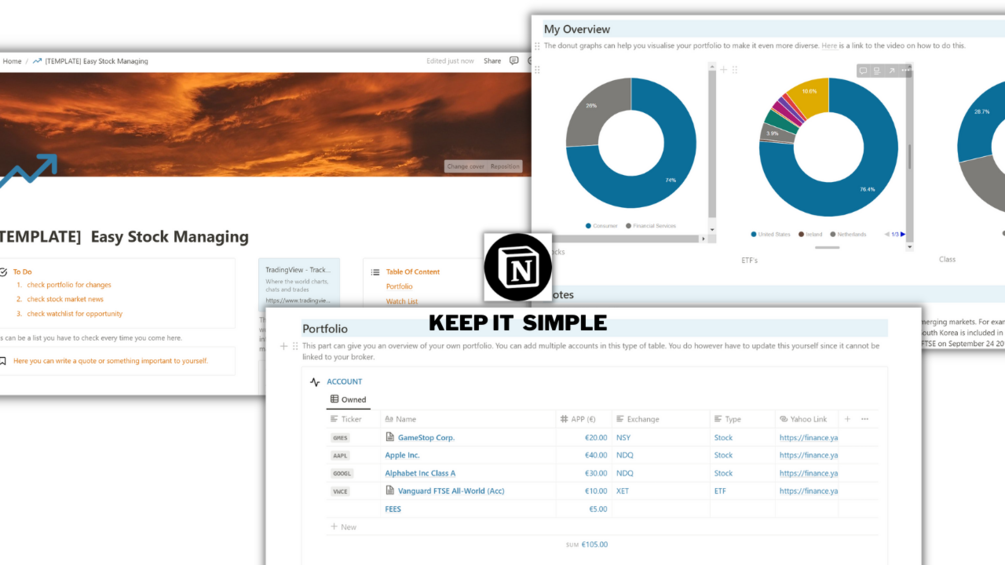1005x565 pixels.
Task: Grab the drag handle beside My Overview description
Action: [x=537, y=46]
